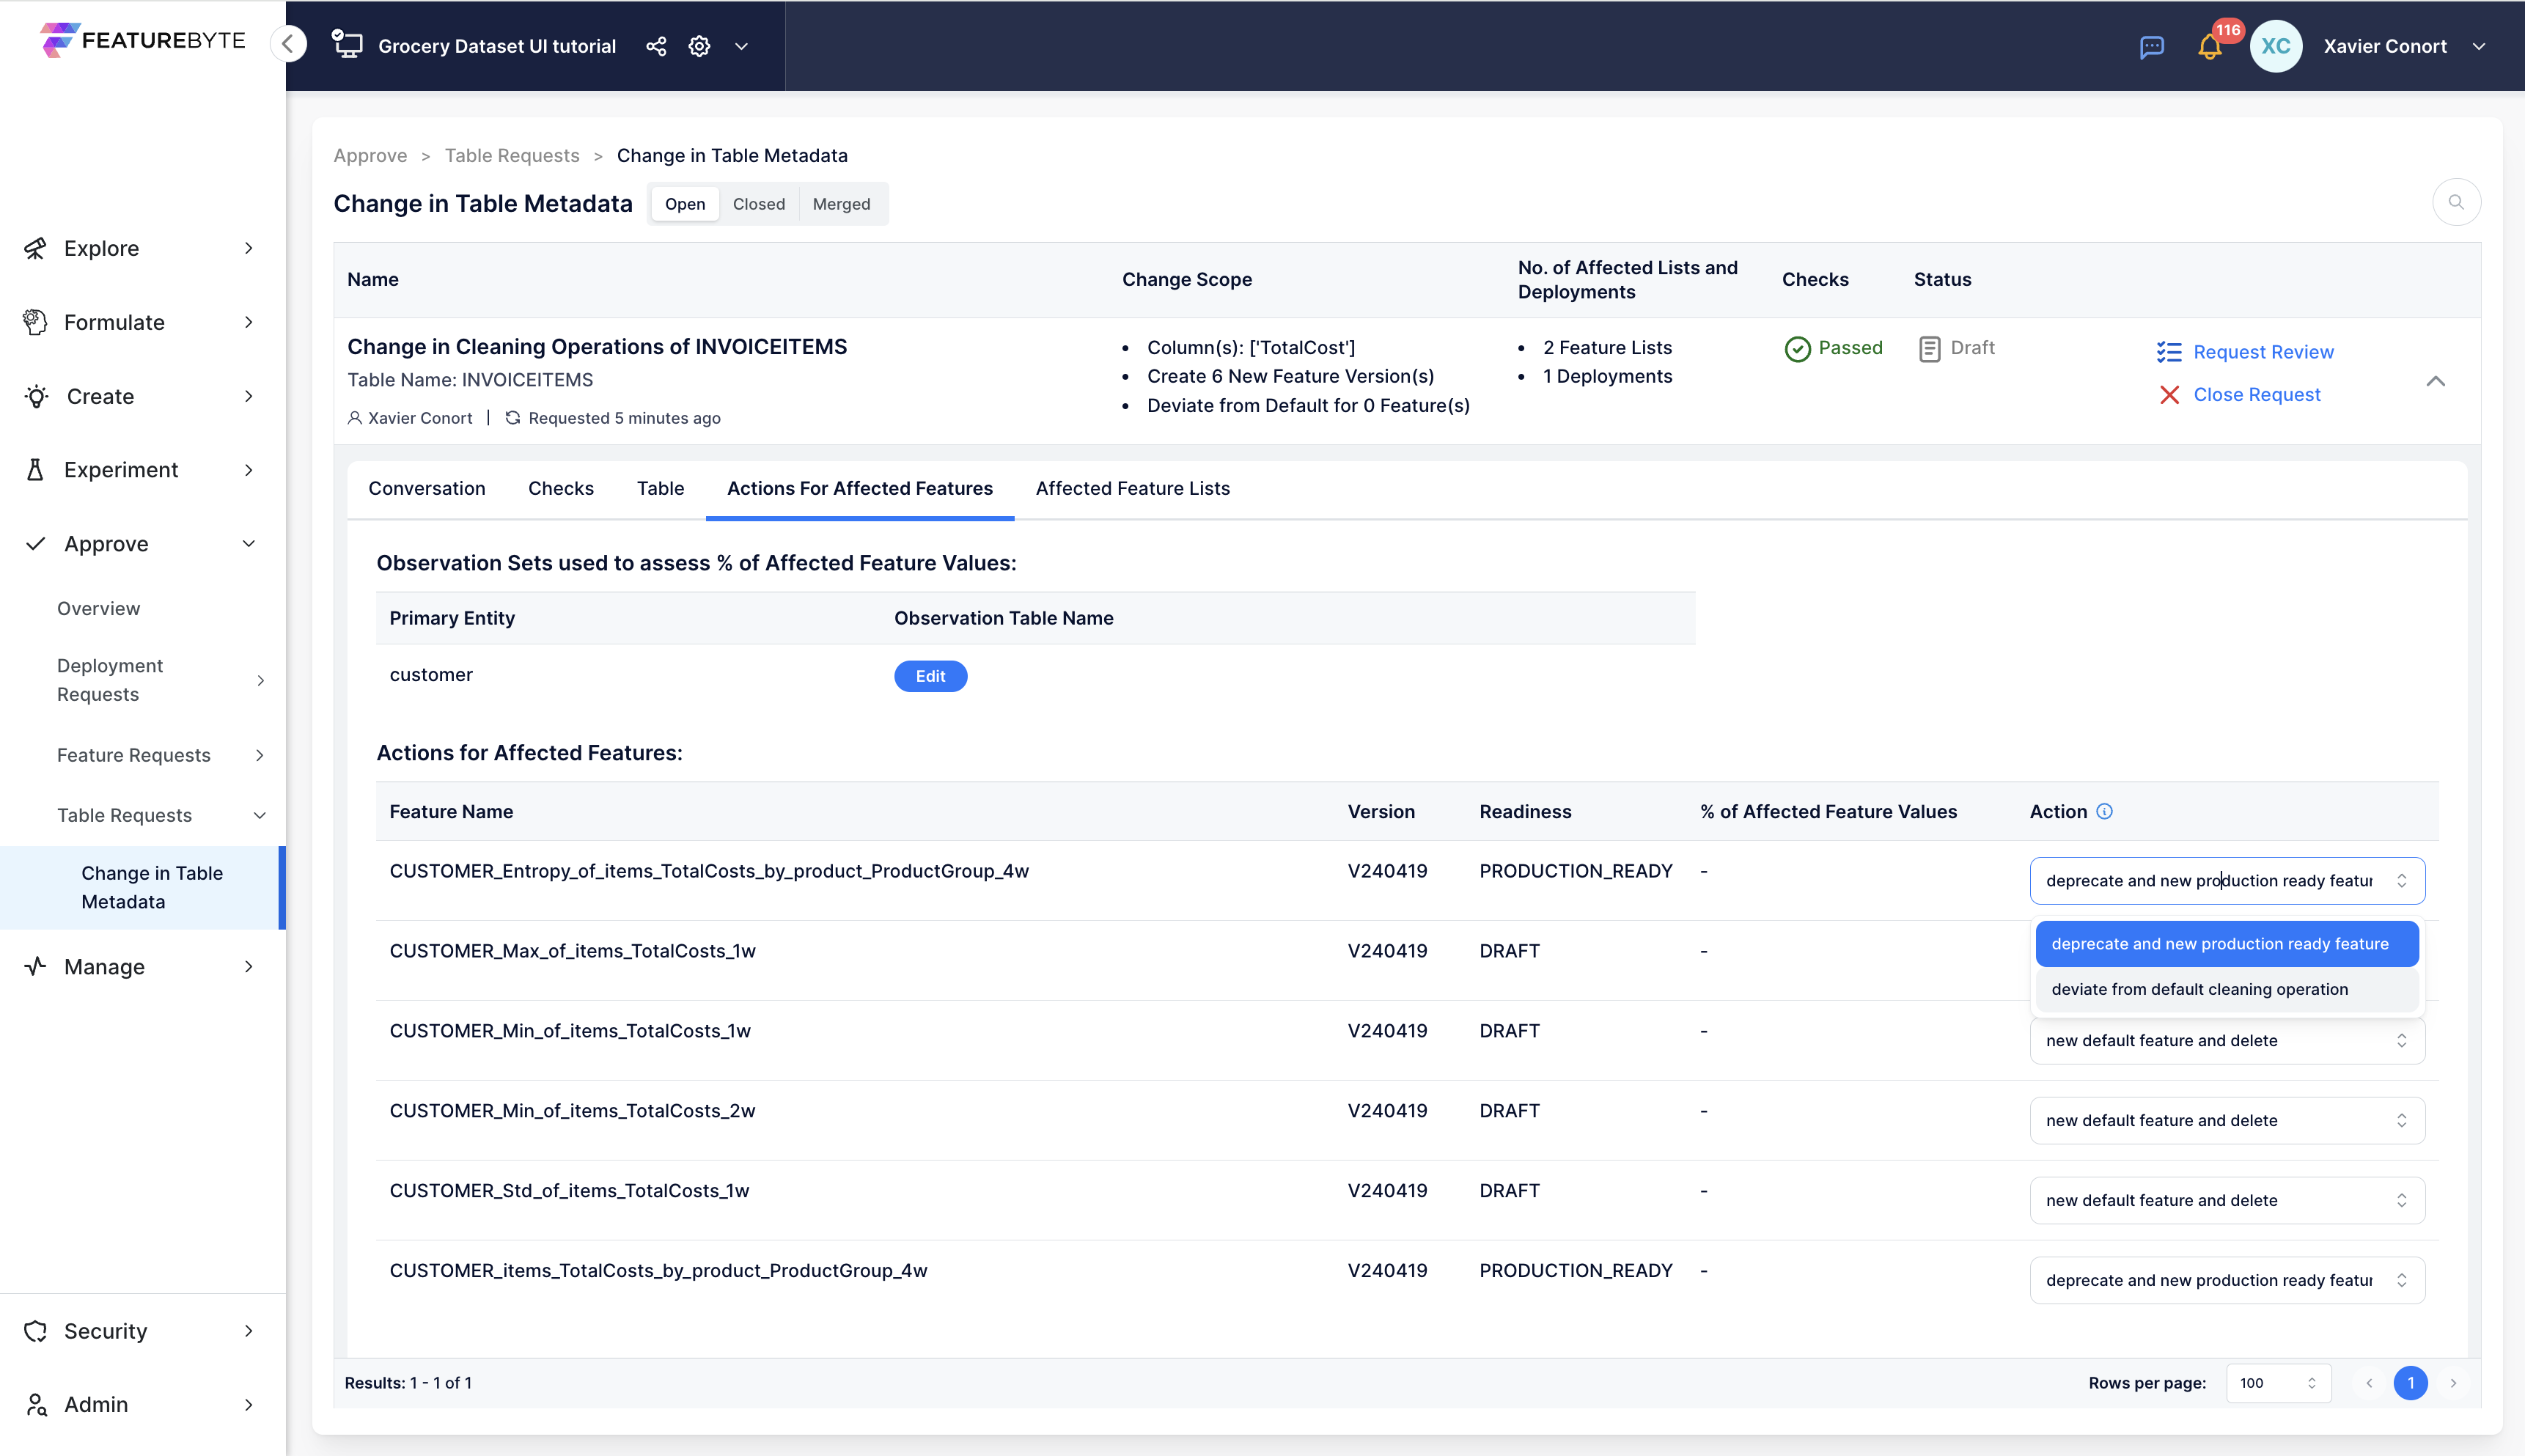Switch to the Checks tab
Viewport: 2525px width, 1456px height.
point(561,488)
